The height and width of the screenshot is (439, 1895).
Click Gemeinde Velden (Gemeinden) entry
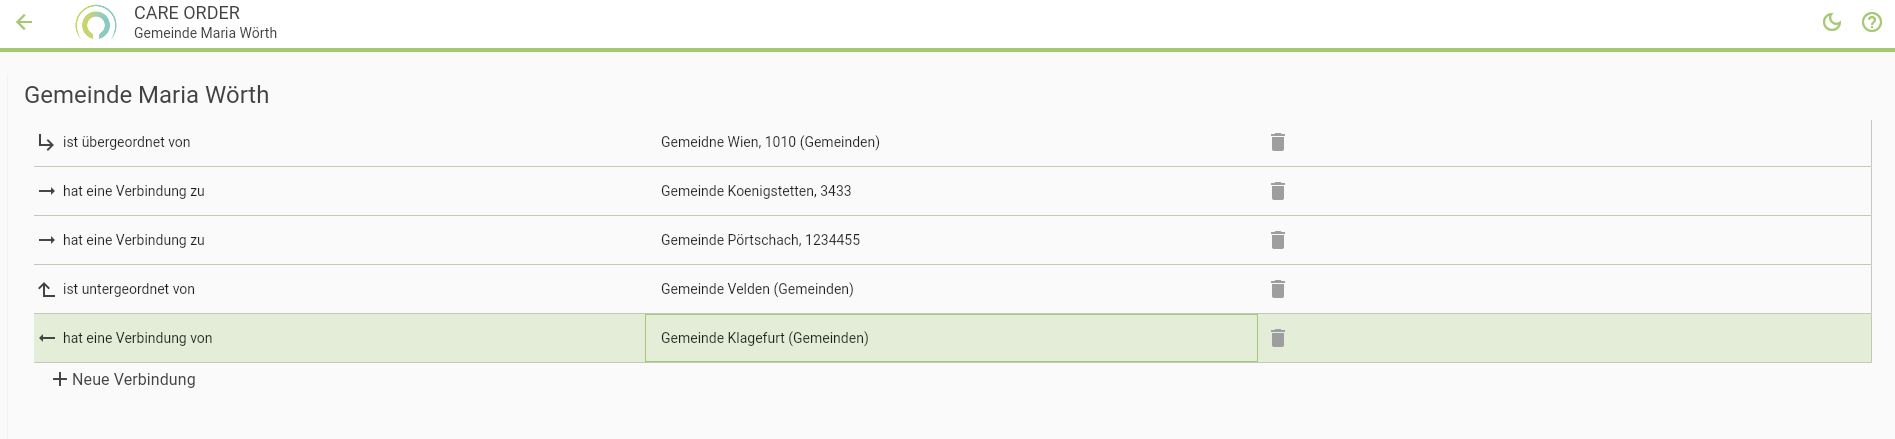tap(757, 289)
